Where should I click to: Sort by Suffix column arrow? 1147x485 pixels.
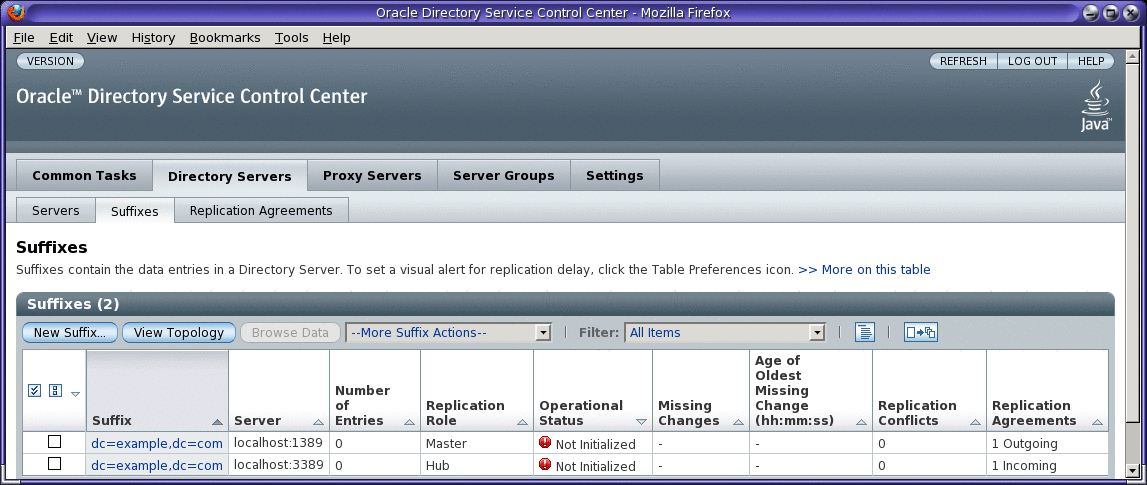coord(217,422)
